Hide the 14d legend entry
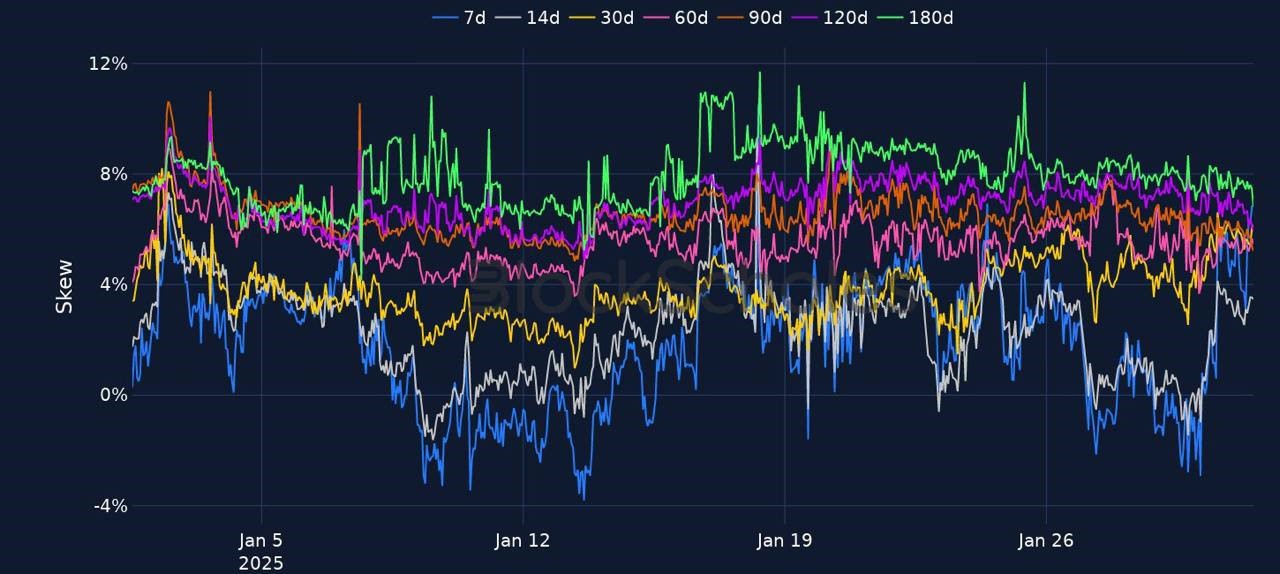1280x574 pixels. pos(541,18)
